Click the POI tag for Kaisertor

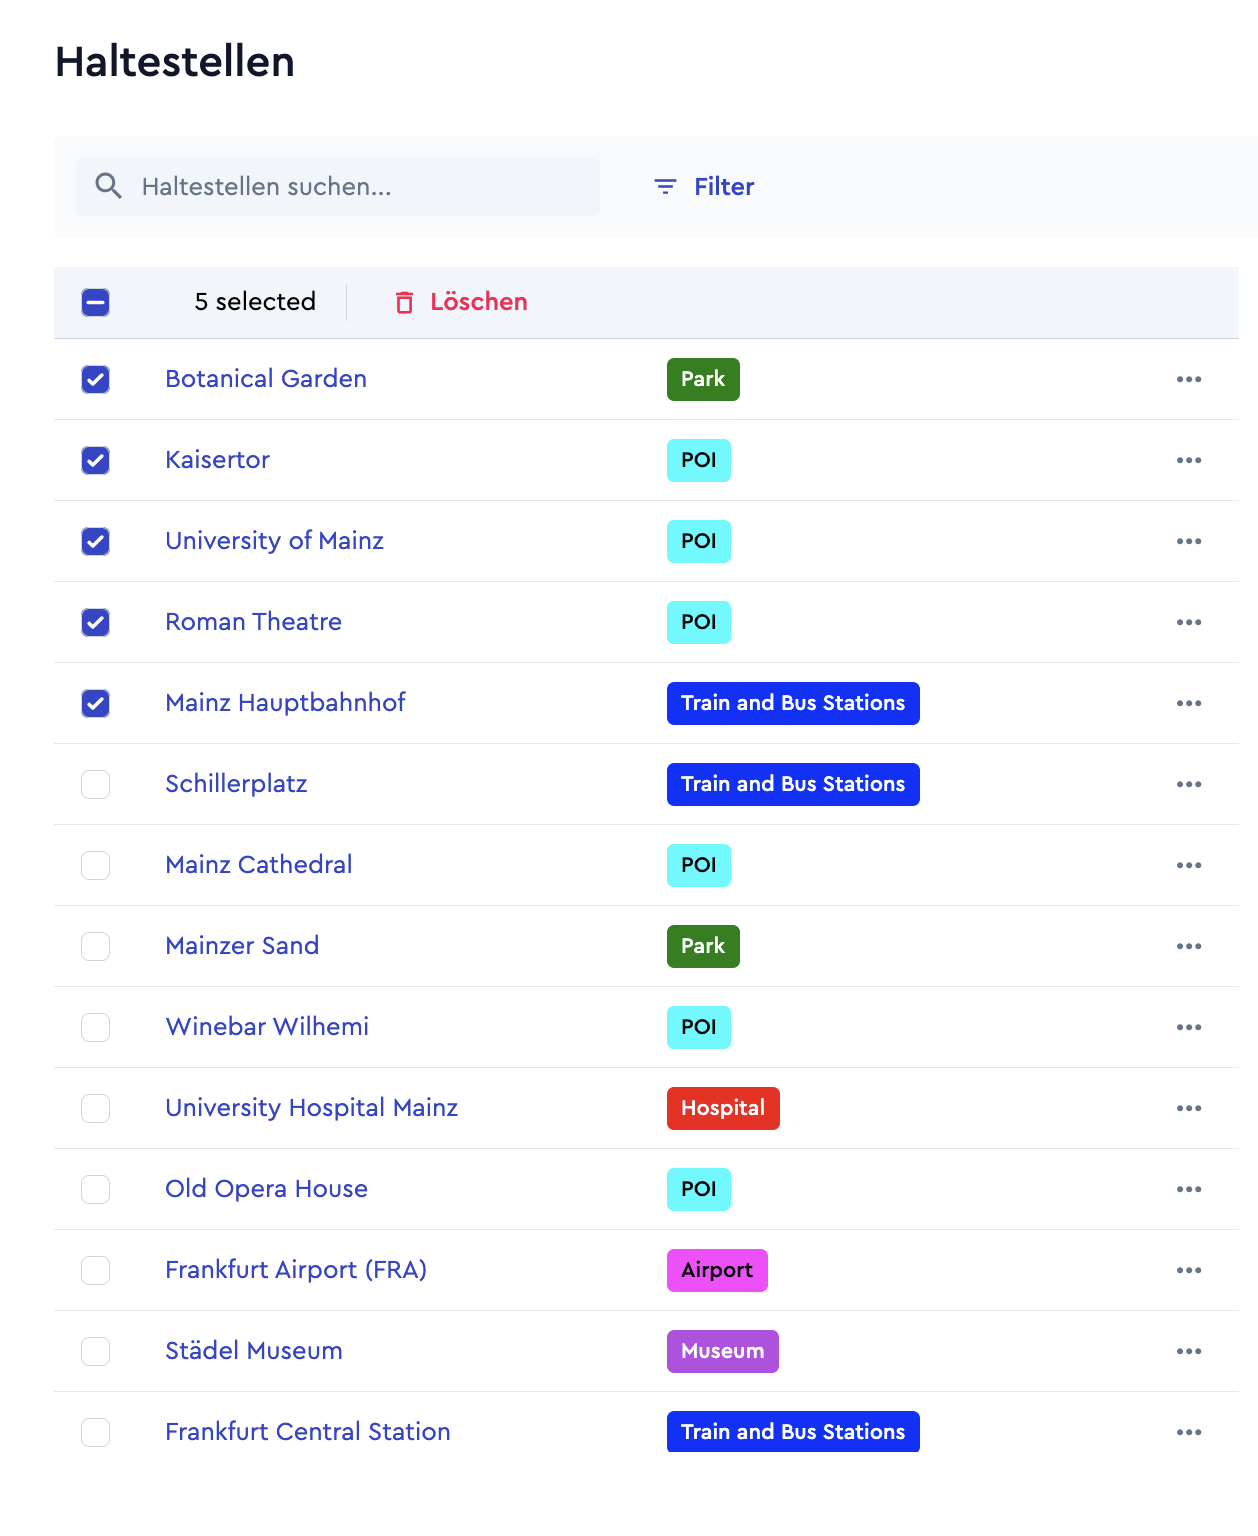coord(699,460)
